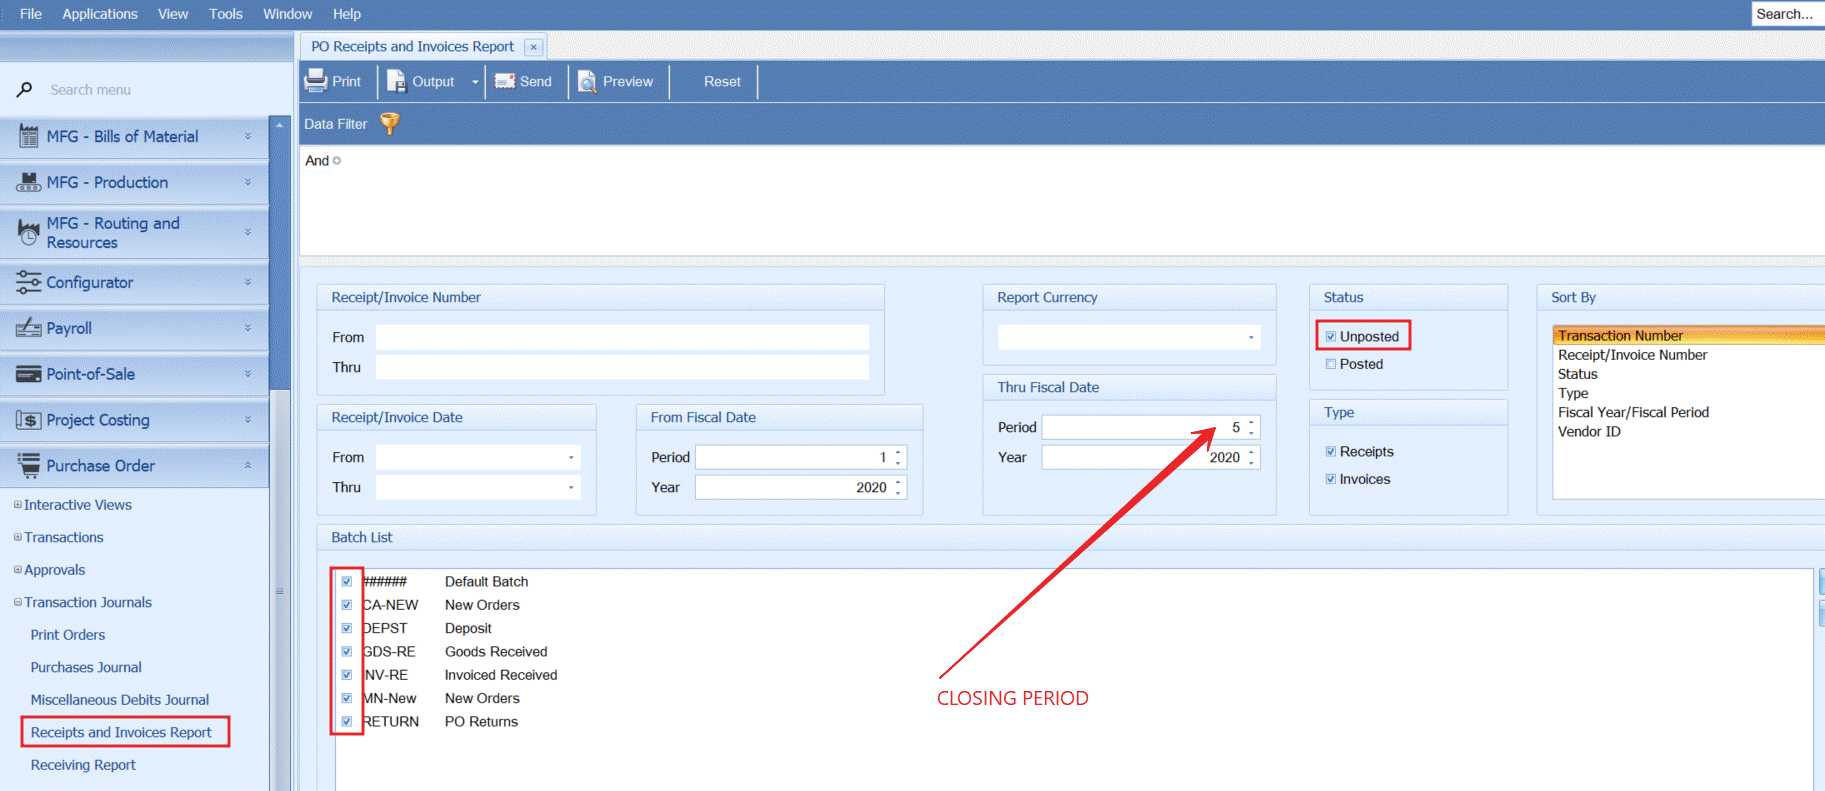
Task: Click the sidebar vertical scrollbar
Action: point(280,450)
